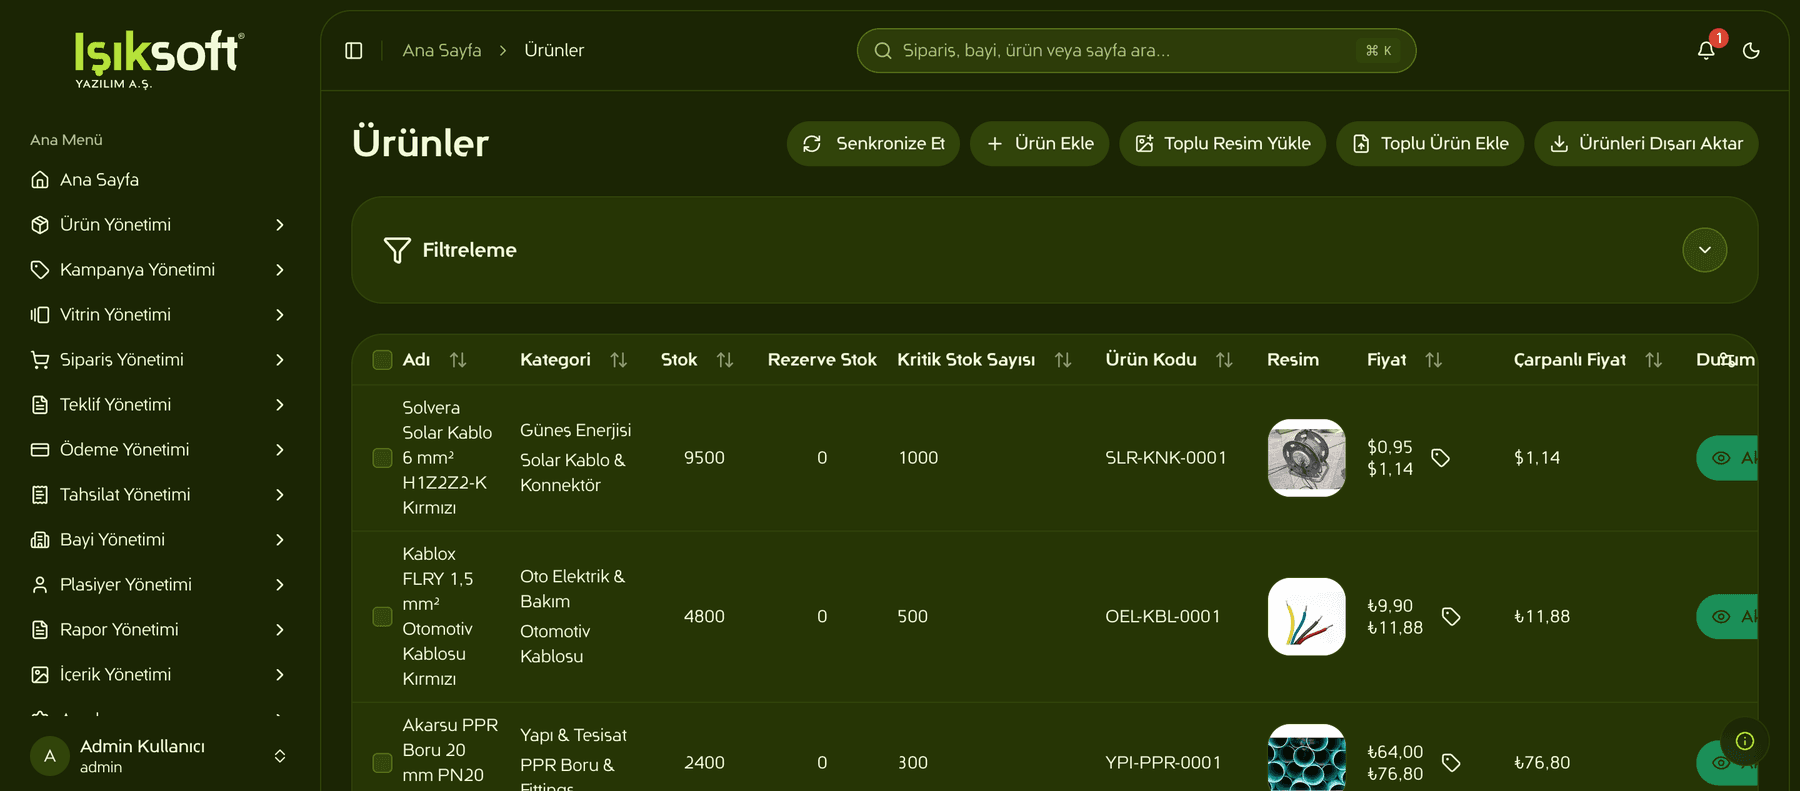Toggle status of the OEL-KBL-0001 product
1800x791 pixels.
coord(1727,617)
